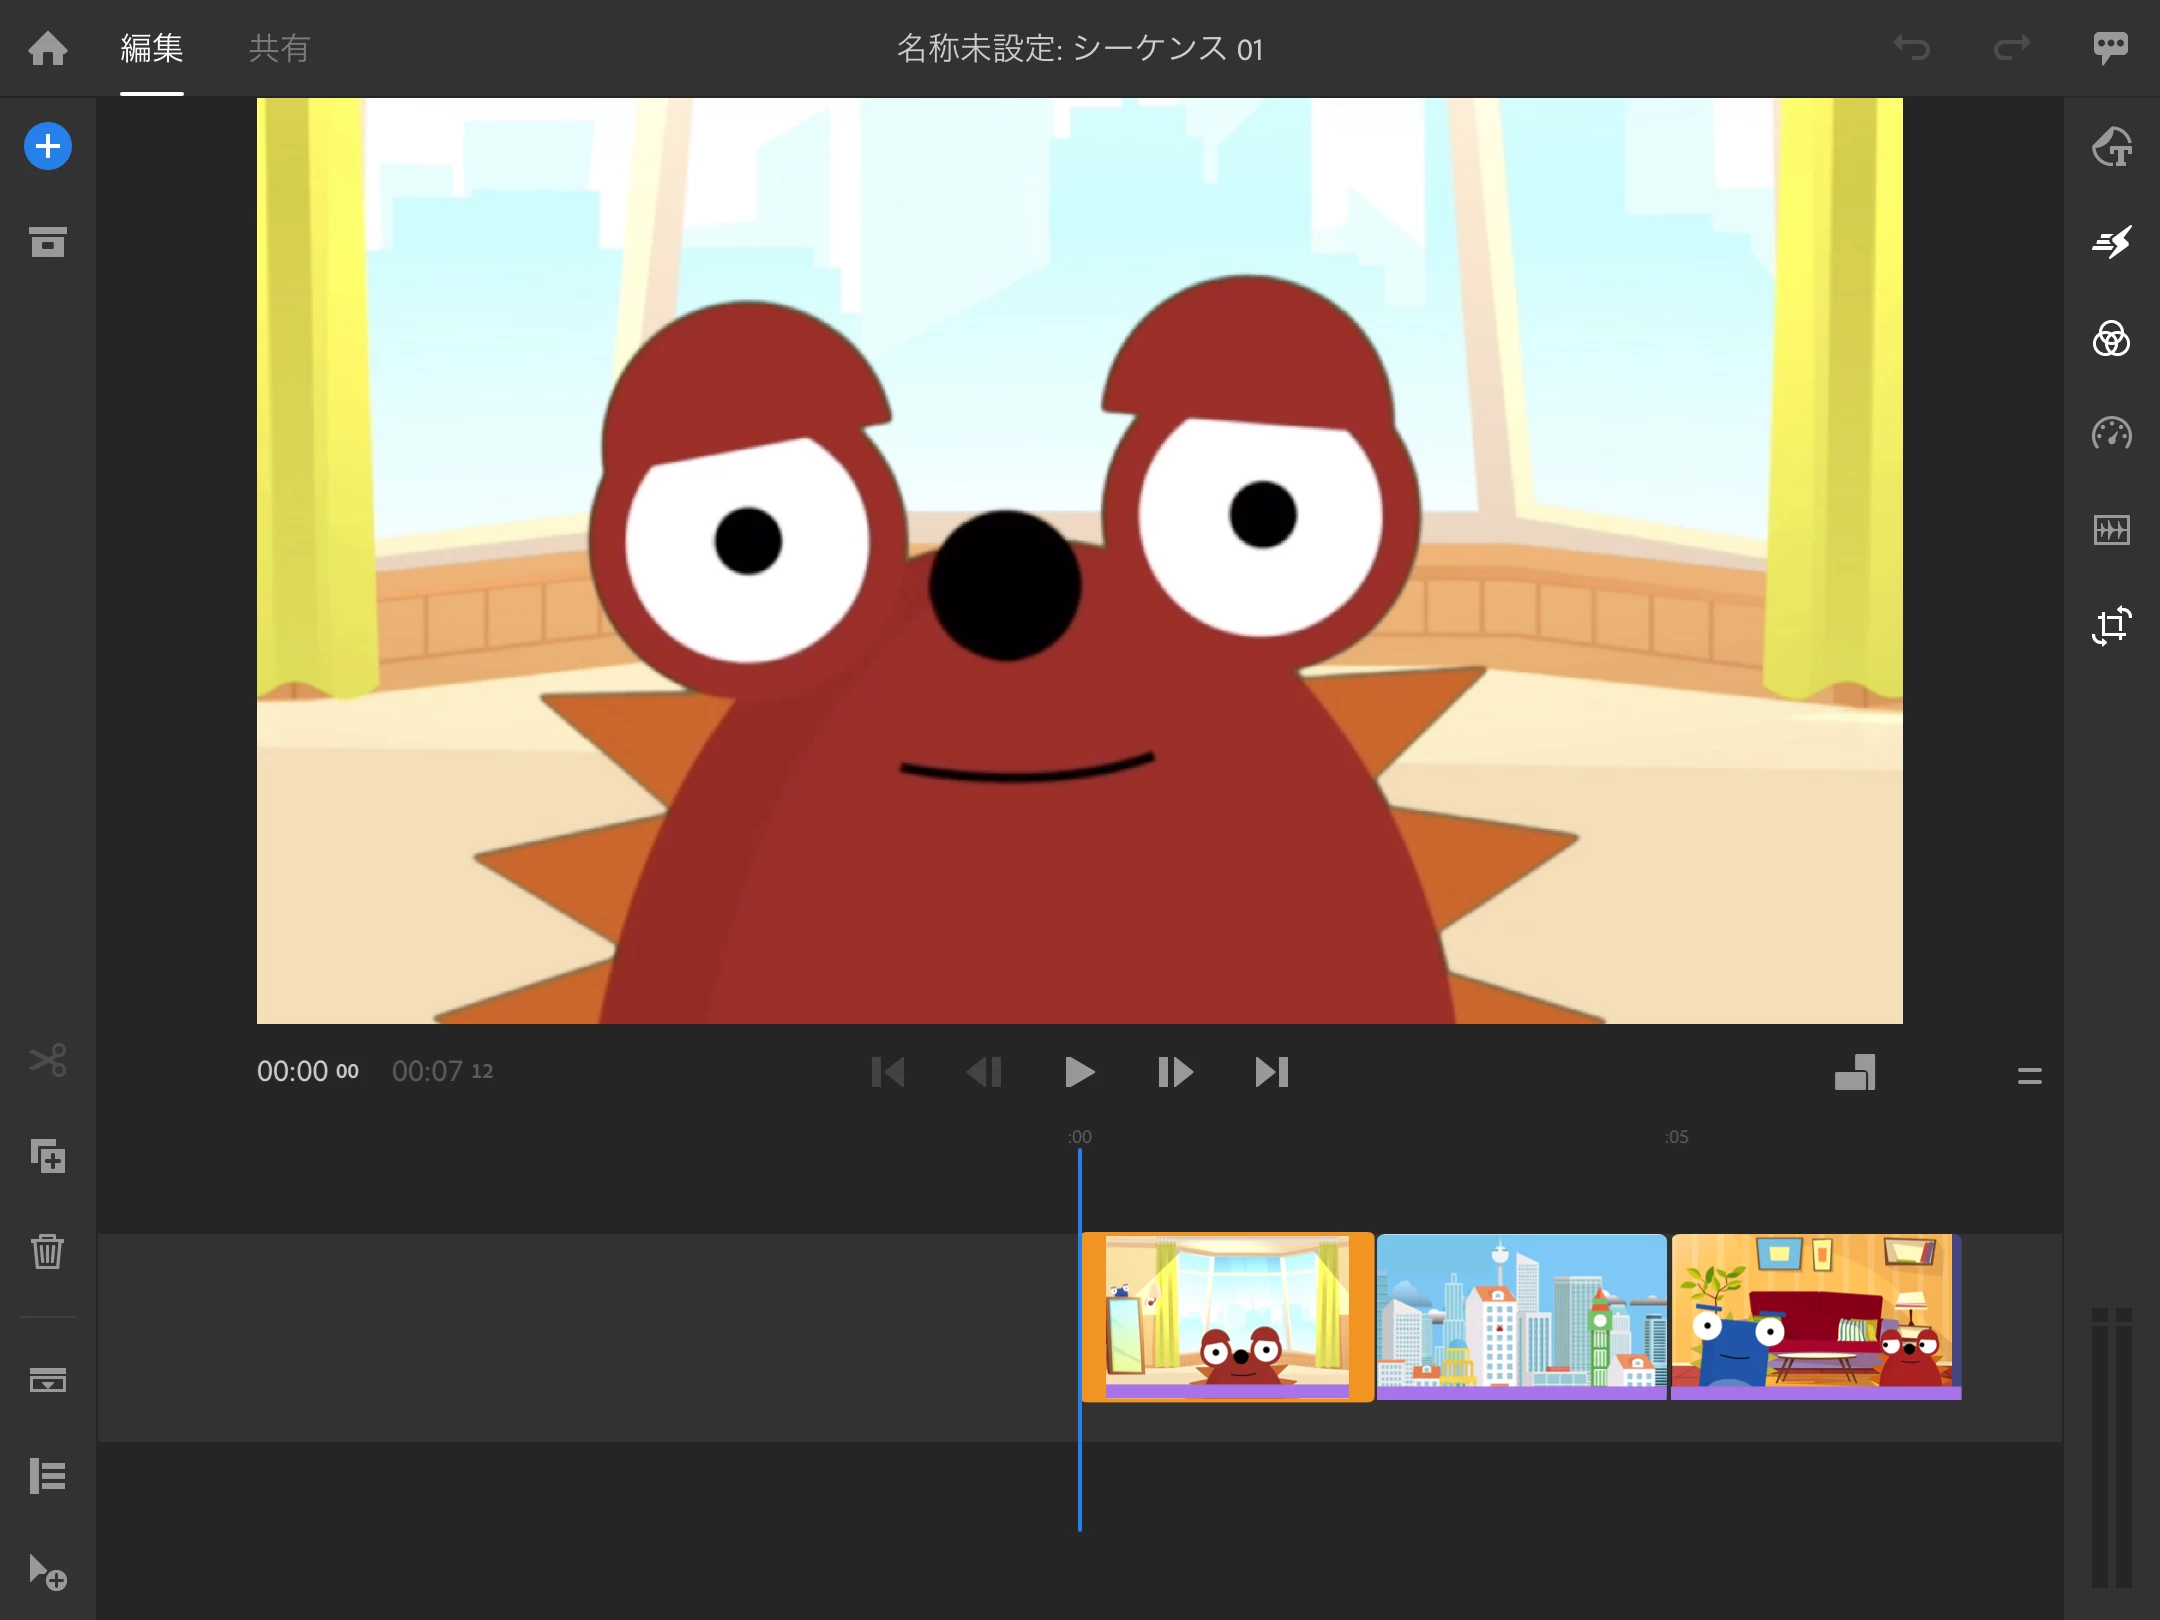Viewport: 2160px width, 1620px height.
Task: Jump to the next edit point
Action: (1271, 1072)
